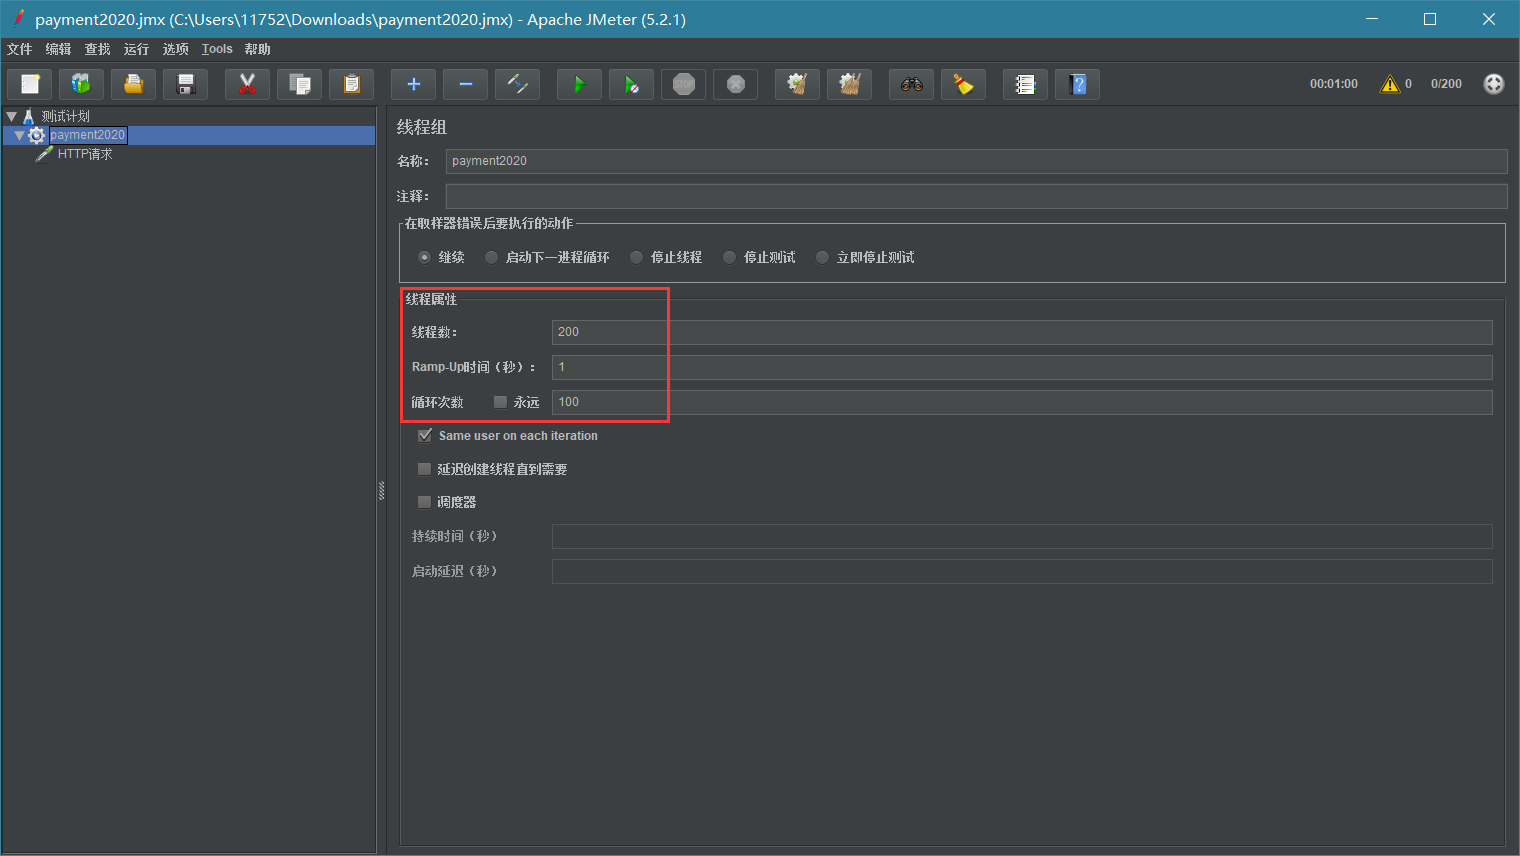This screenshot has height=856, width=1520.
Task: Expand all tree nodes with plus icon
Action: pyautogui.click(x=414, y=84)
